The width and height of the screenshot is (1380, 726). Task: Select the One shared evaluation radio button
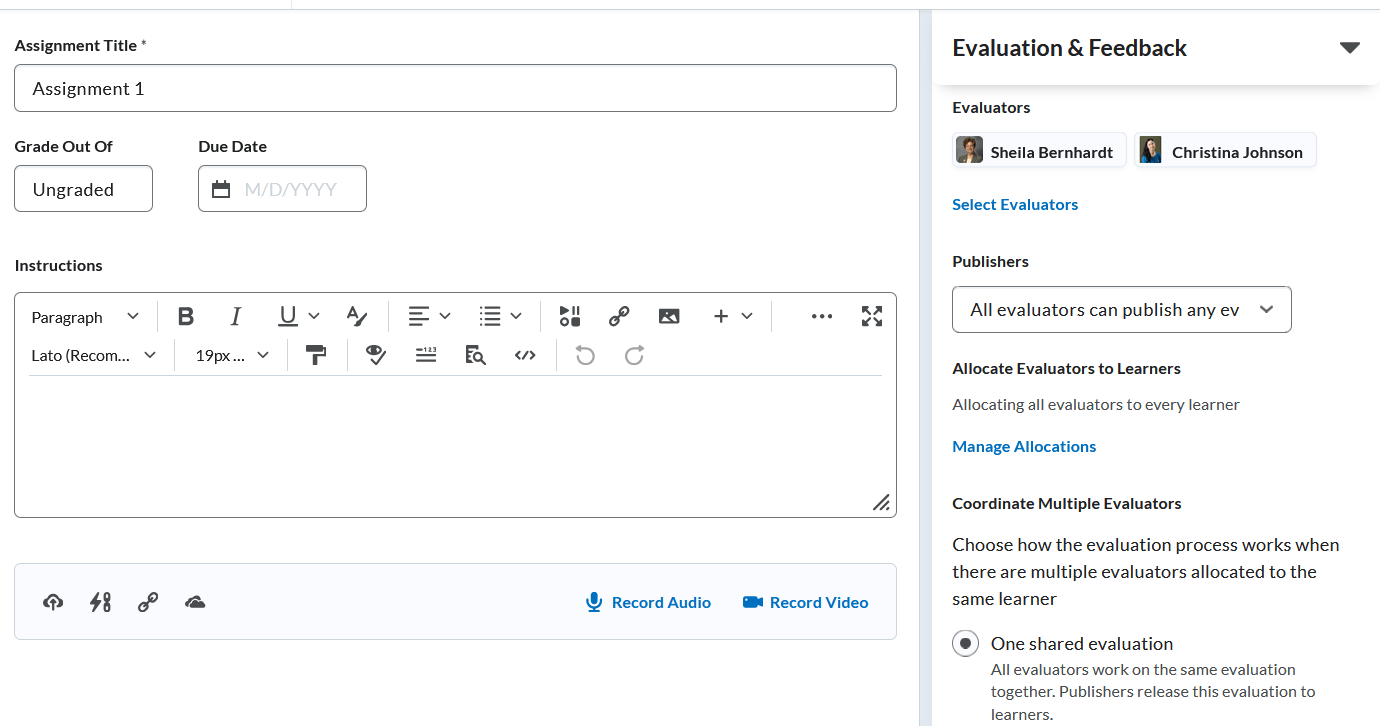(x=965, y=644)
